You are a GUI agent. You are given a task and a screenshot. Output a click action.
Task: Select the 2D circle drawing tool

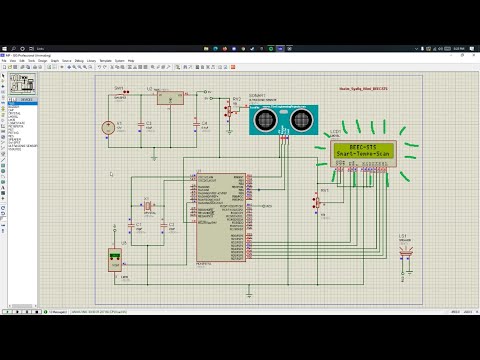coord(3,171)
